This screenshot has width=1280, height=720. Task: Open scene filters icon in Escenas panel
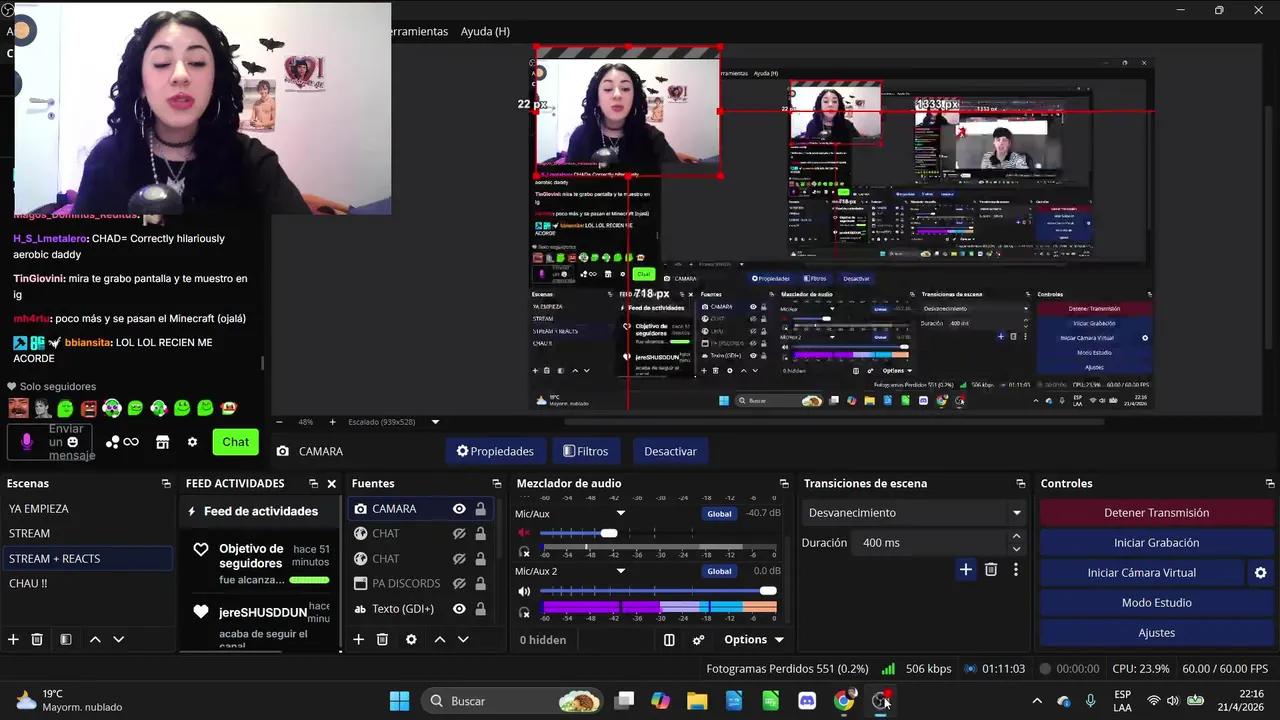(65, 639)
